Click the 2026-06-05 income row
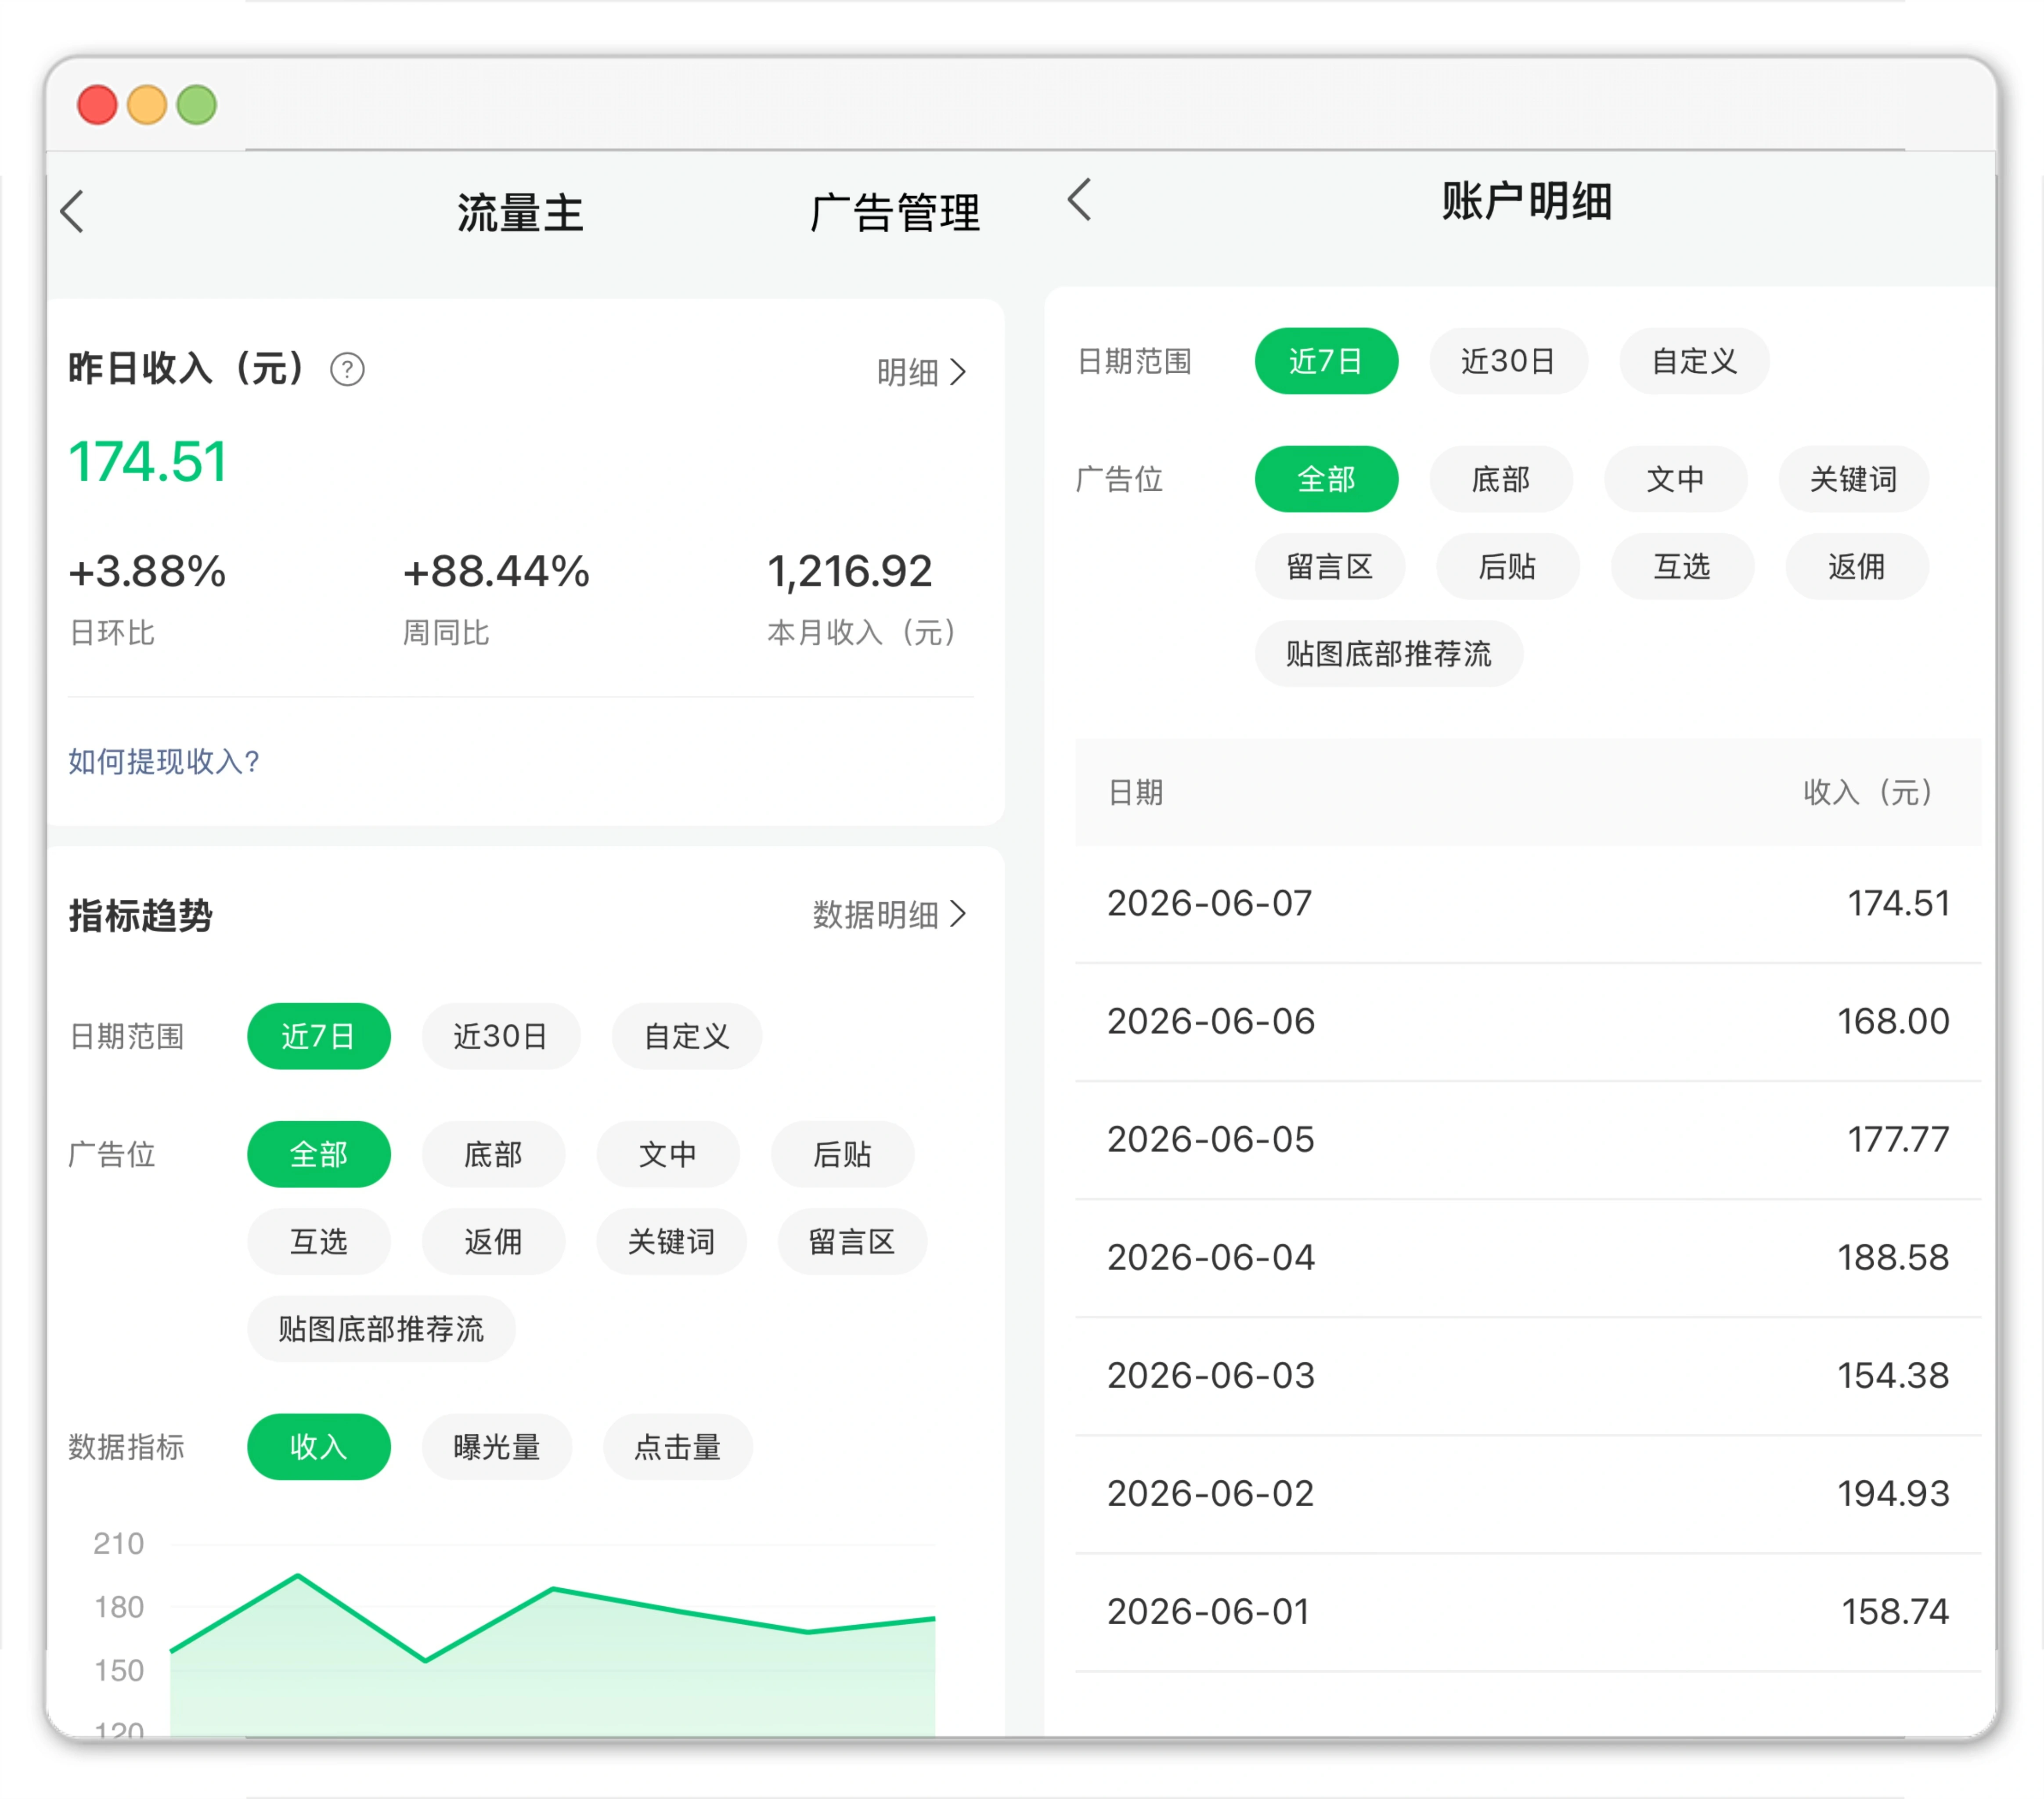Viewport: 2044px width, 1799px height. (x=1528, y=1140)
